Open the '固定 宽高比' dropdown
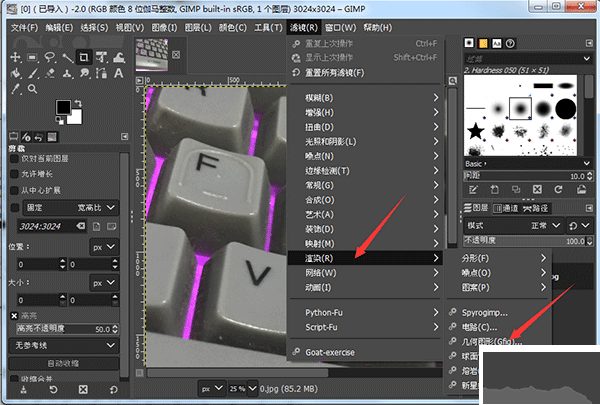Image resolution: width=600 pixels, height=405 pixels. coord(70,207)
